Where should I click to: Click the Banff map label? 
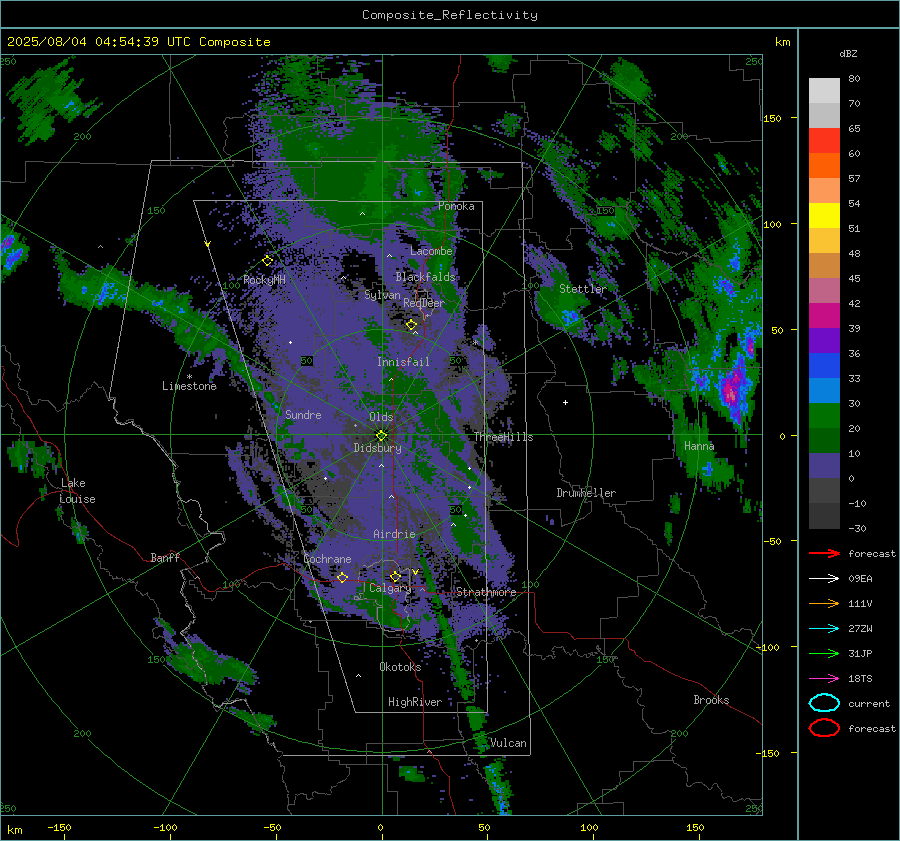[x=165, y=557]
